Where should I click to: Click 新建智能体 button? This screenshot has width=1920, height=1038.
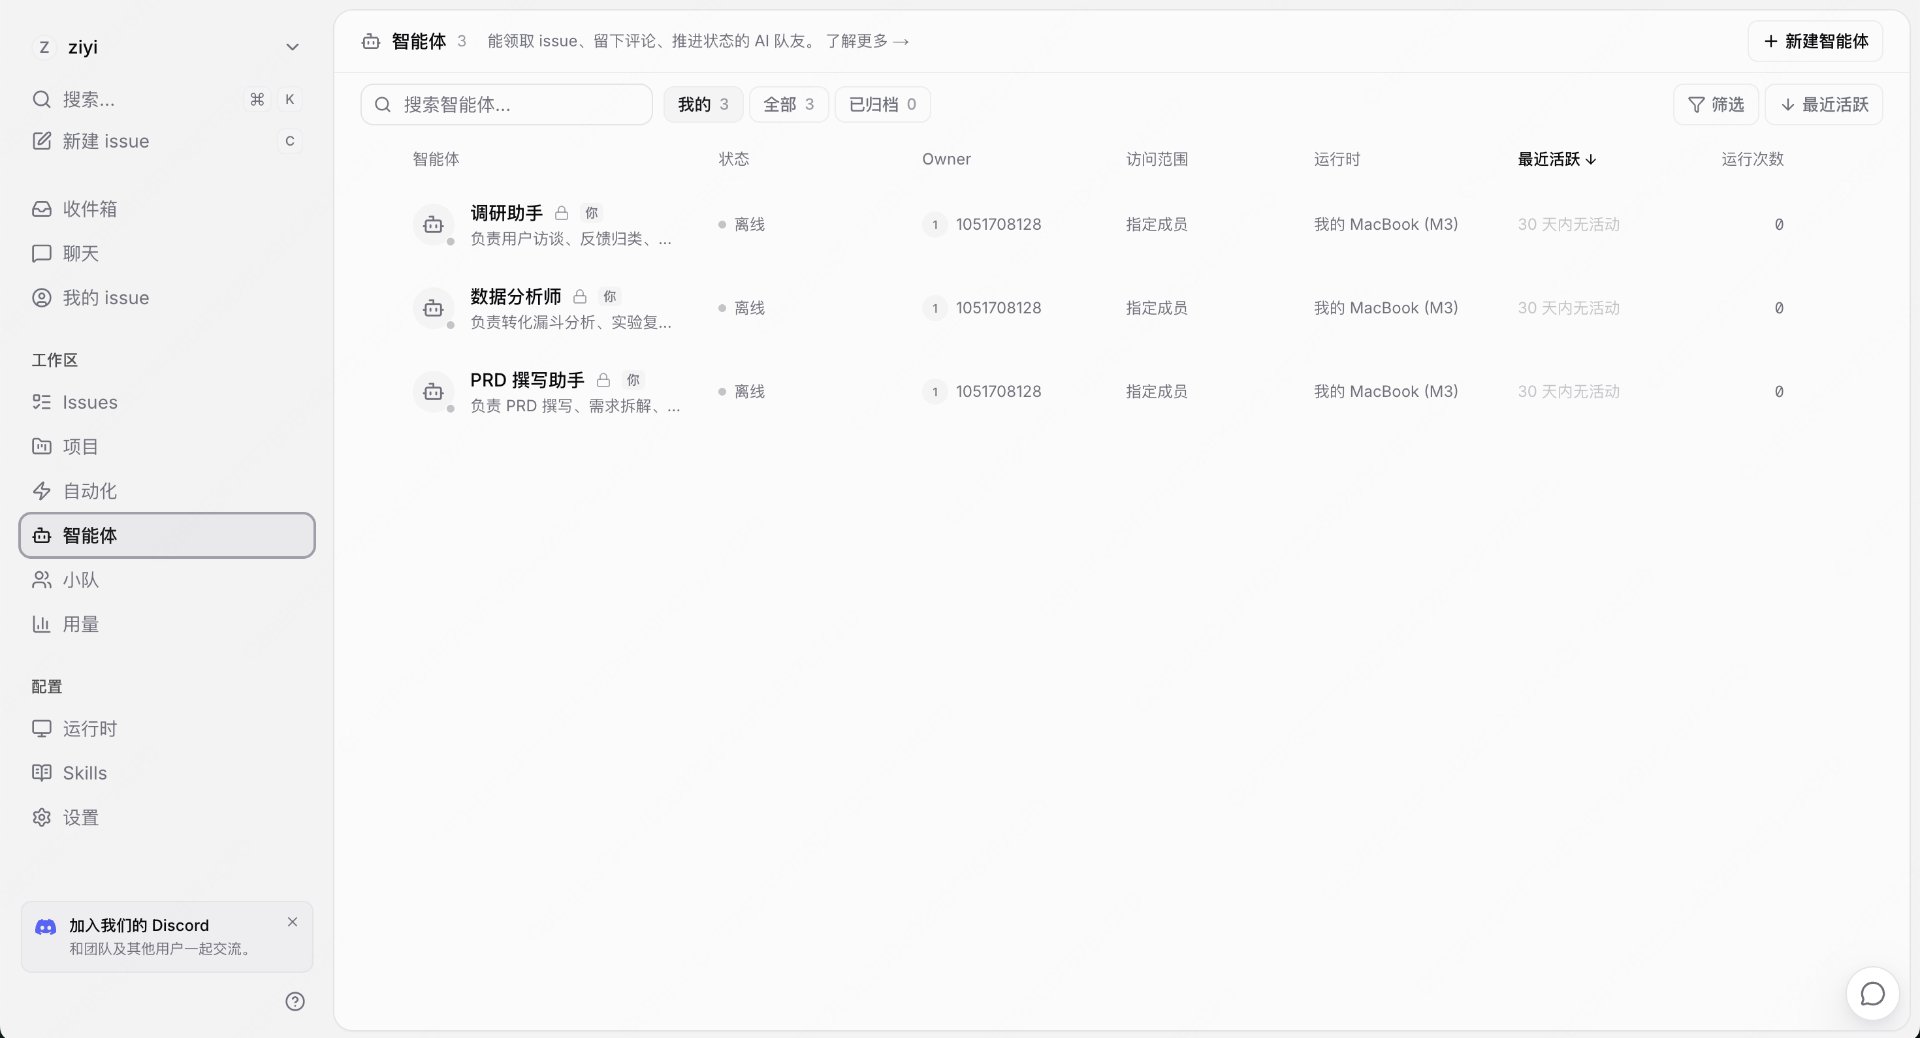tap(1815, 41)
